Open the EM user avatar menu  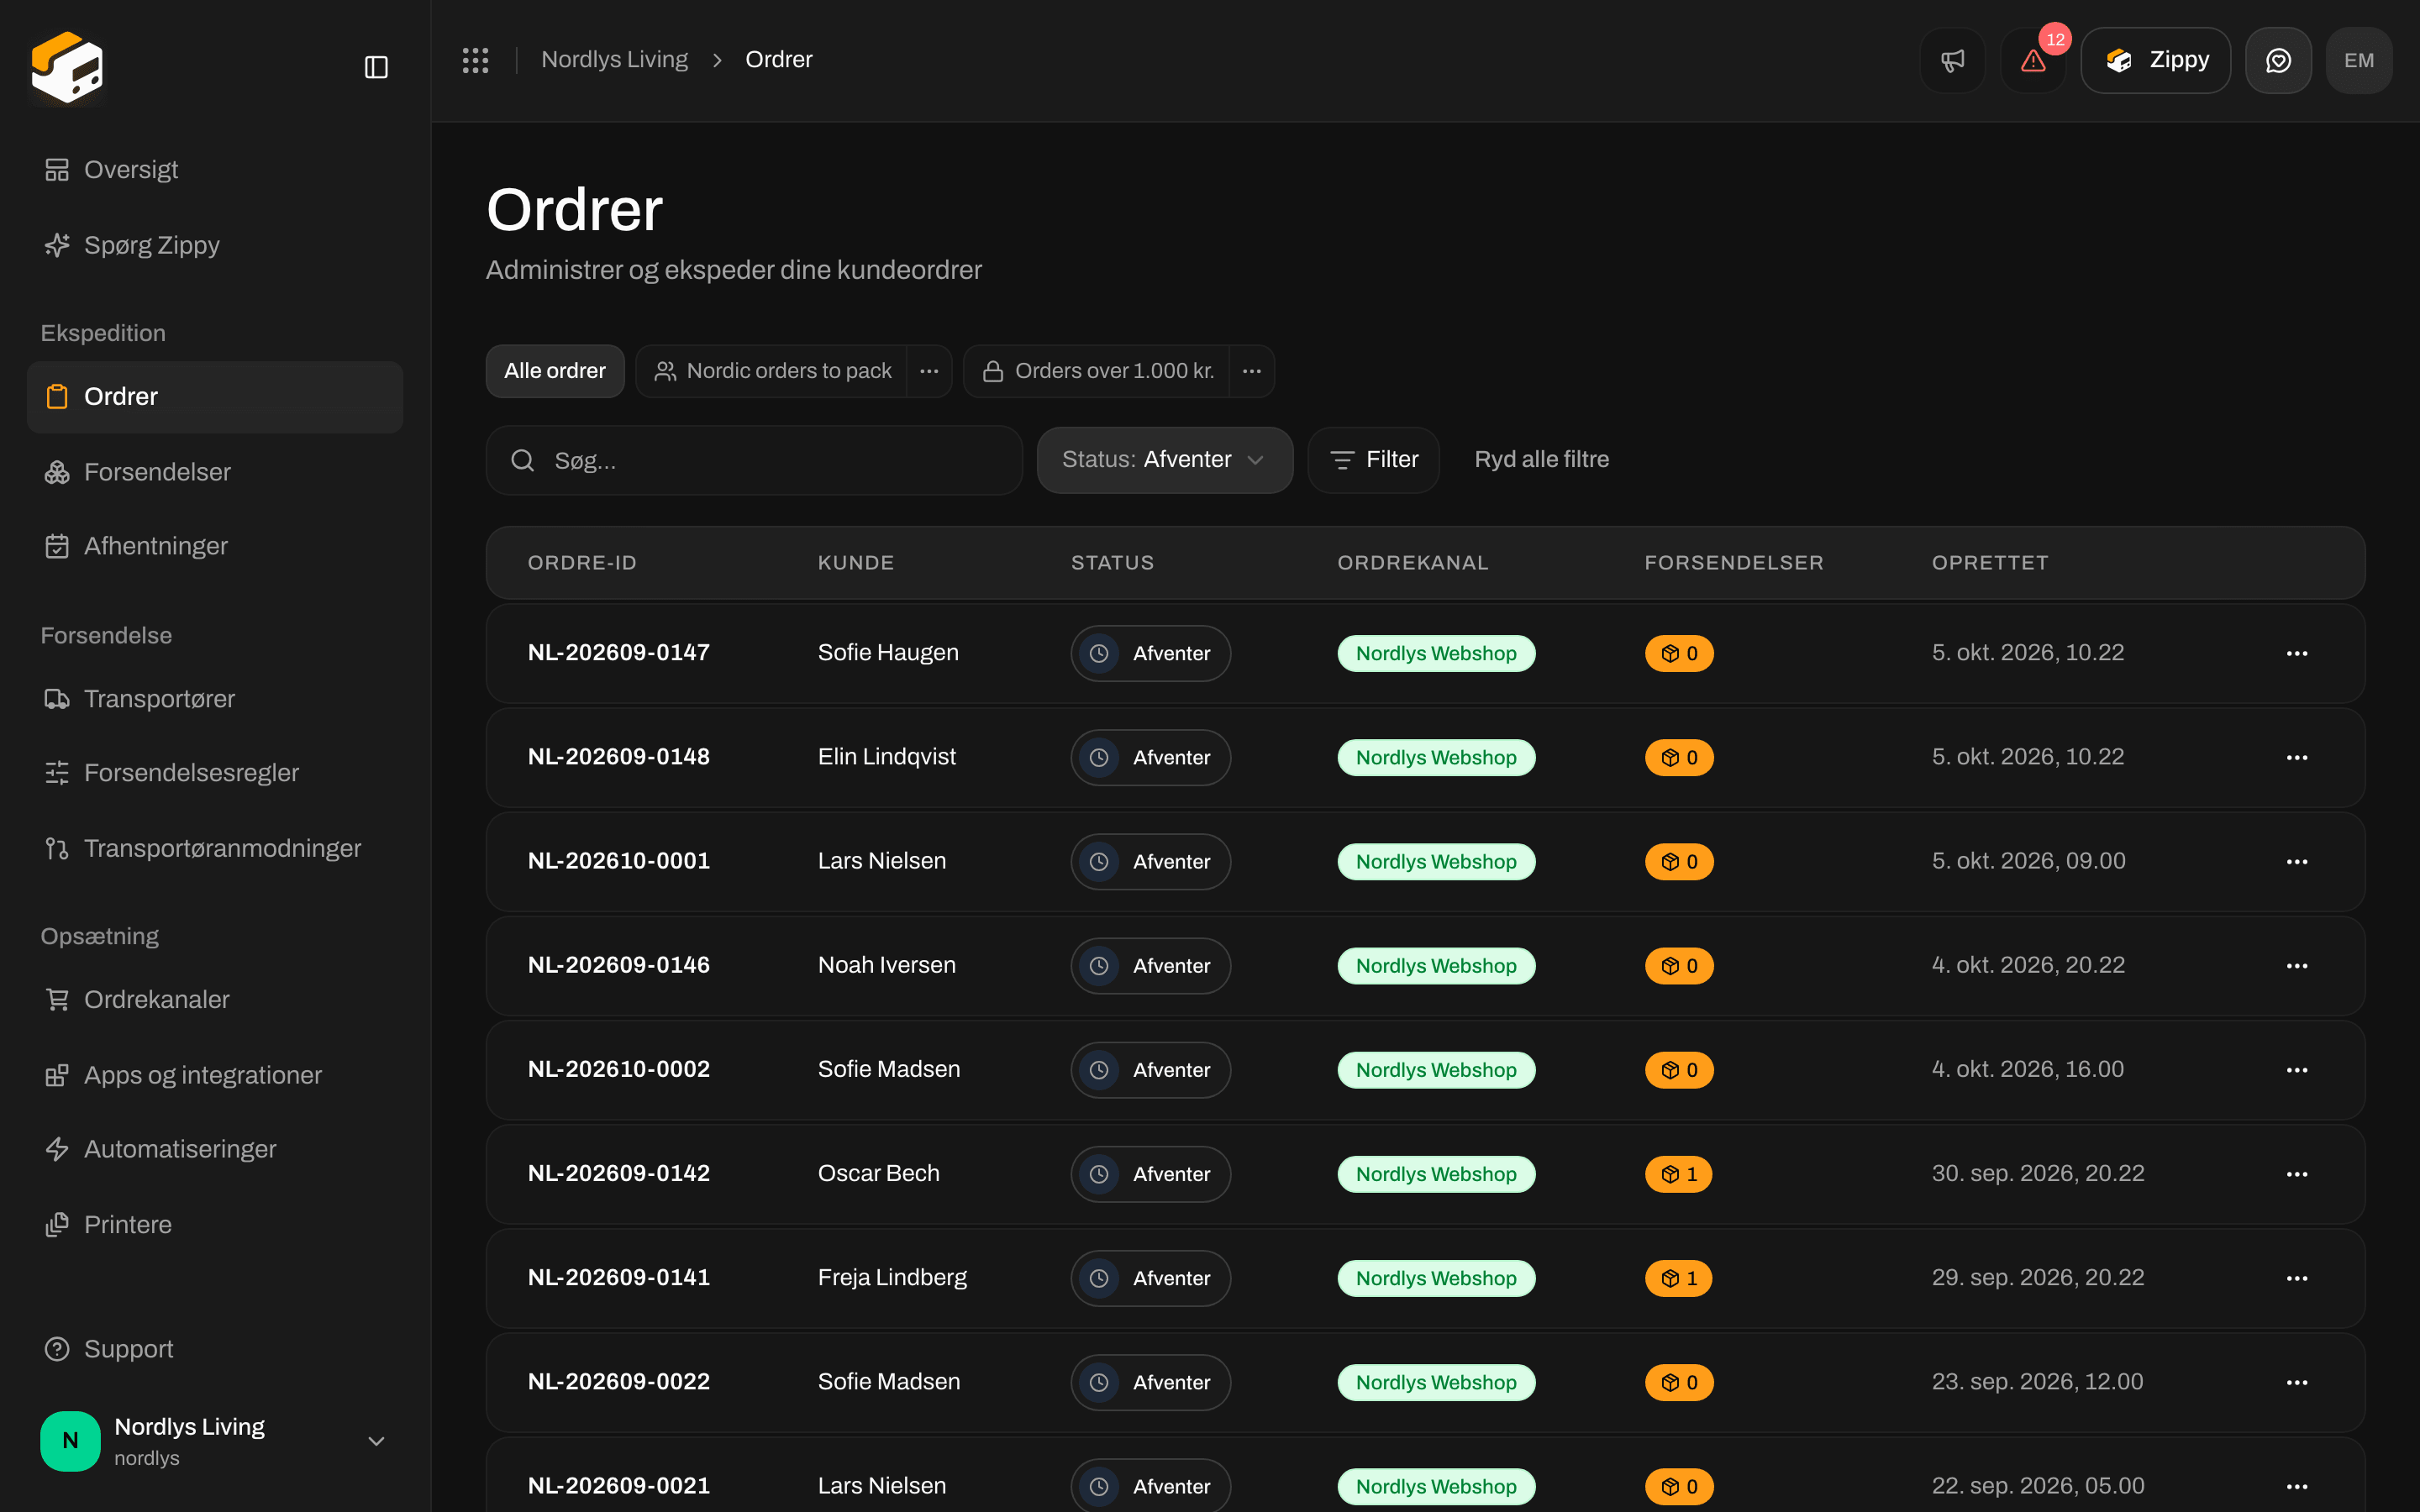pos(2359,60)
